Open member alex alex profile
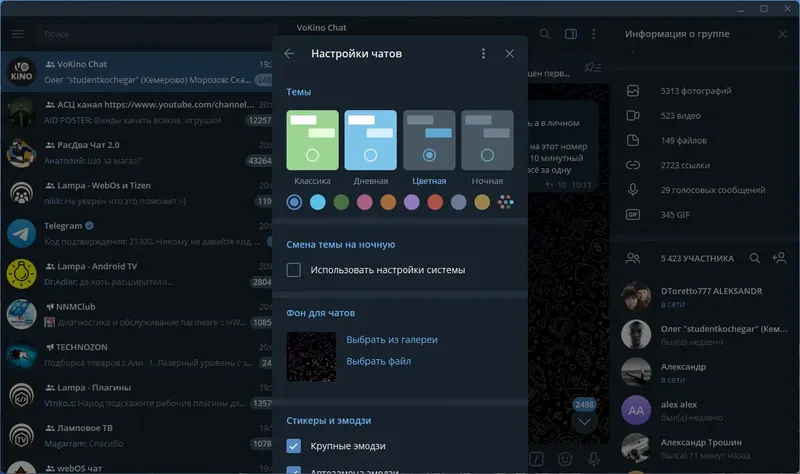This screenshot has width=800, height=474. pyautogui.click(x=704, y=411)
